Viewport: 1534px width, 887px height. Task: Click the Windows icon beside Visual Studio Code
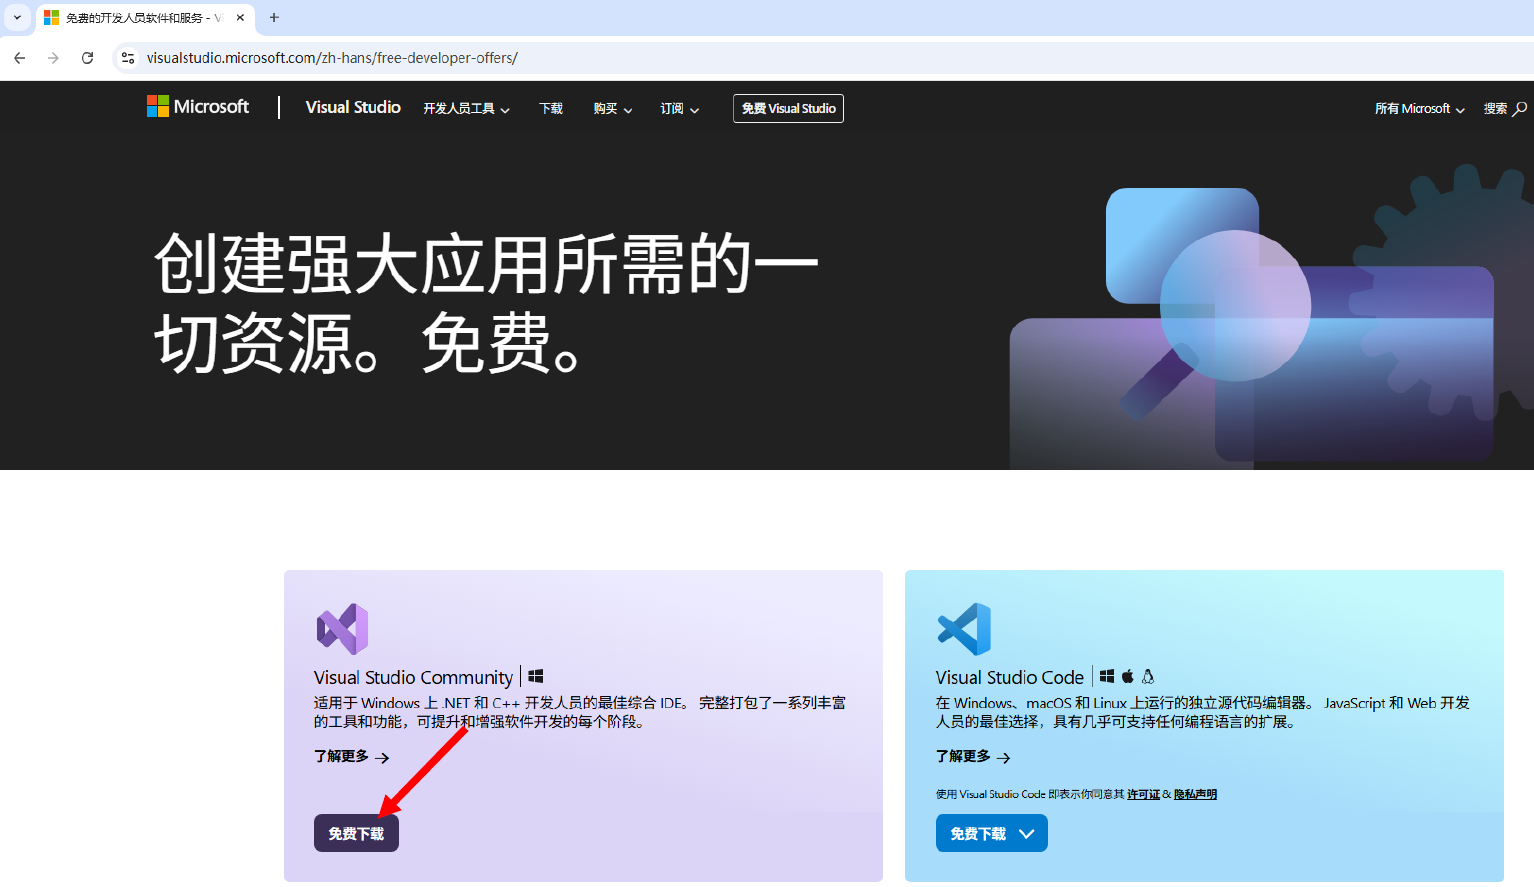click(1107, 676)
